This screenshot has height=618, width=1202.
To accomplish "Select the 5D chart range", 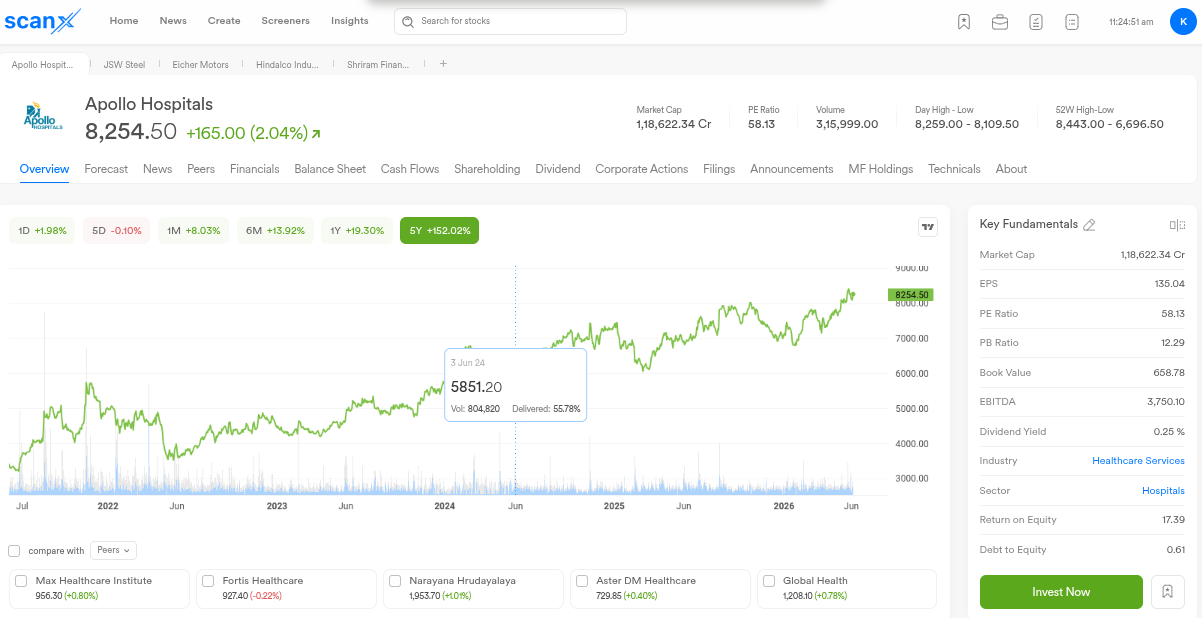I will coord(116,231).
